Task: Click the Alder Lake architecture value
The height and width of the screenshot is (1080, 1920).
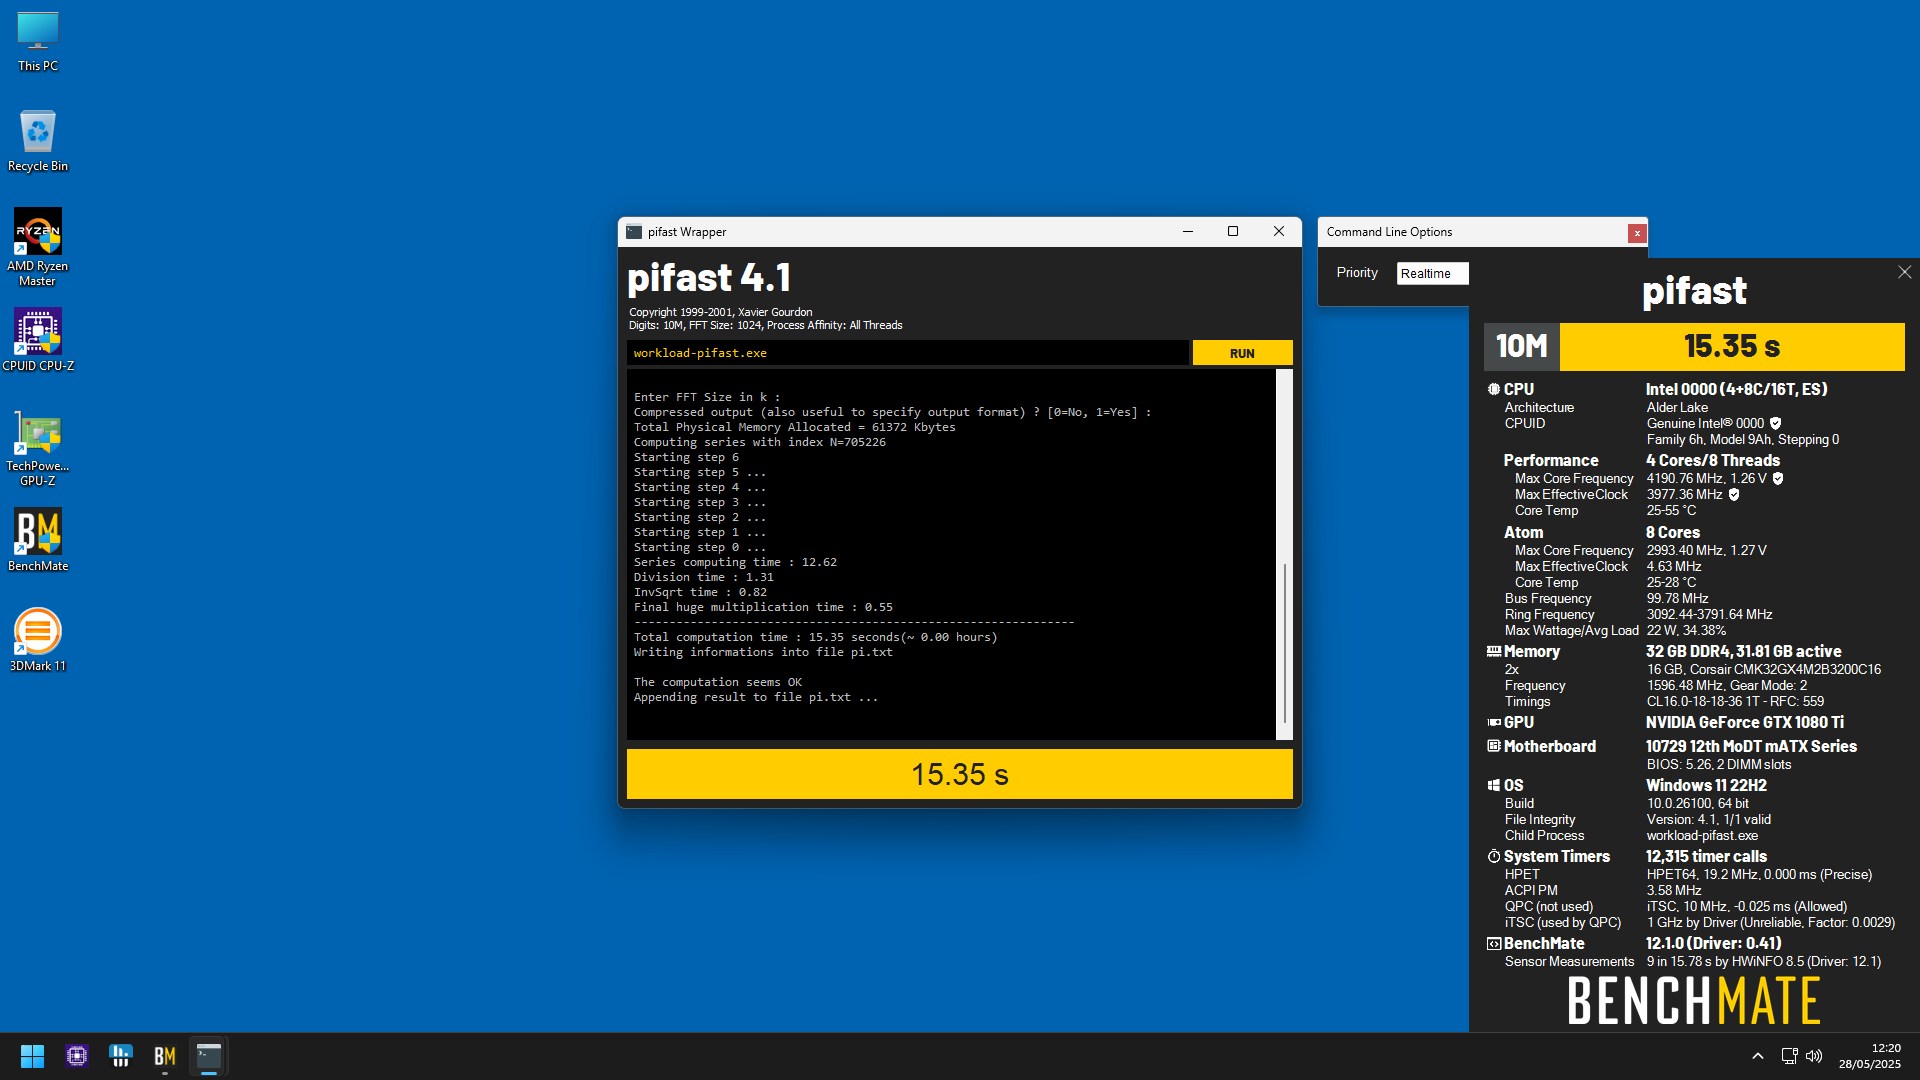Action: [x=1677, y=407]
